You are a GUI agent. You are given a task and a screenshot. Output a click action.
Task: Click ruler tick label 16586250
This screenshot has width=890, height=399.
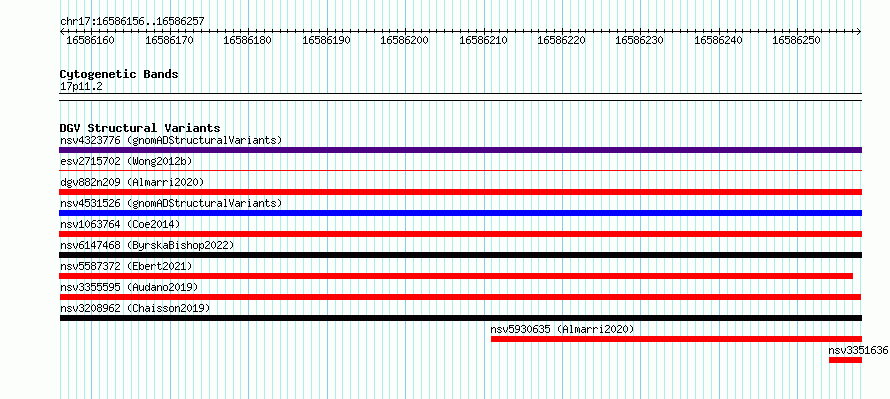pos(796,40)
